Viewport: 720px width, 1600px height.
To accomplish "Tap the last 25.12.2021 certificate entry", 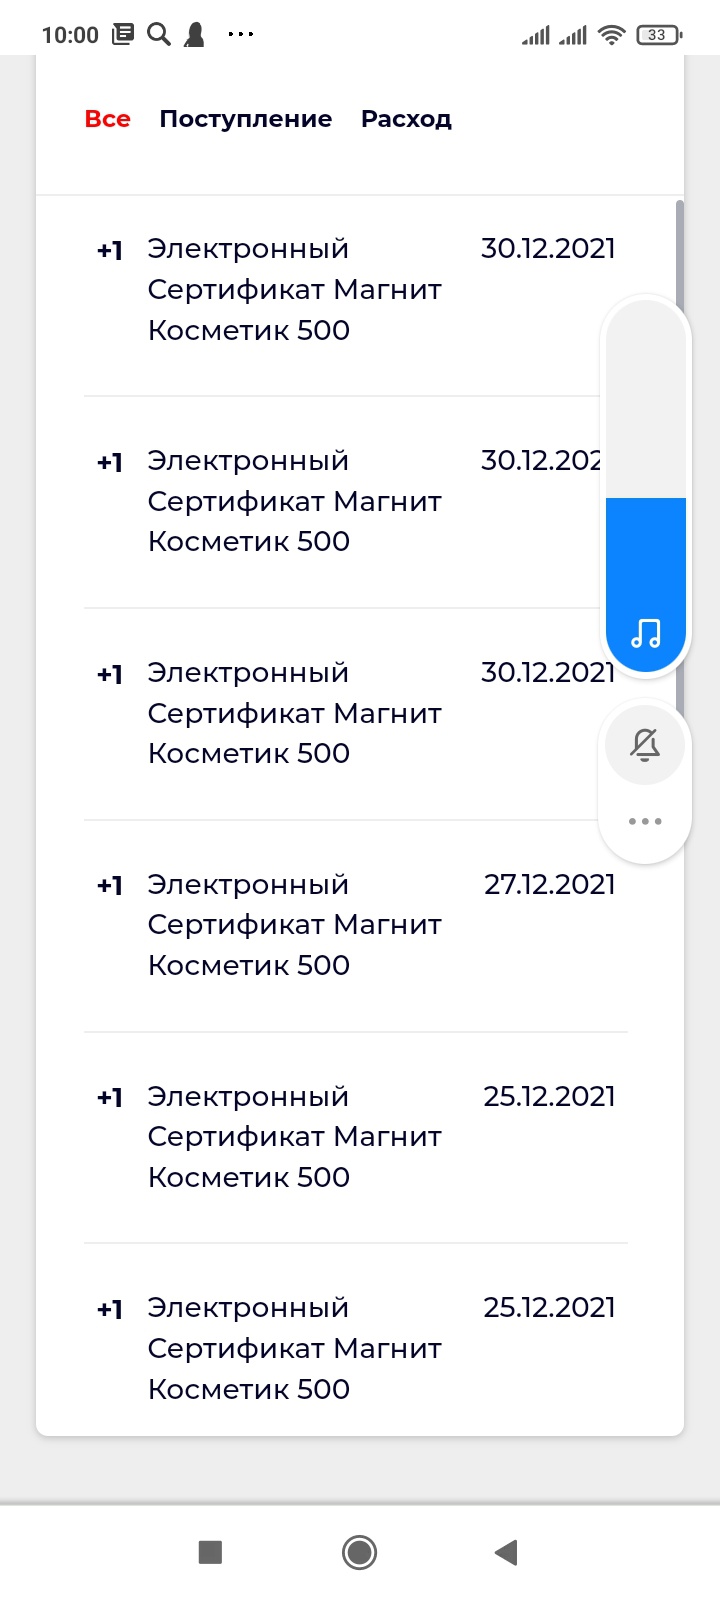I will pos(355,1348).
